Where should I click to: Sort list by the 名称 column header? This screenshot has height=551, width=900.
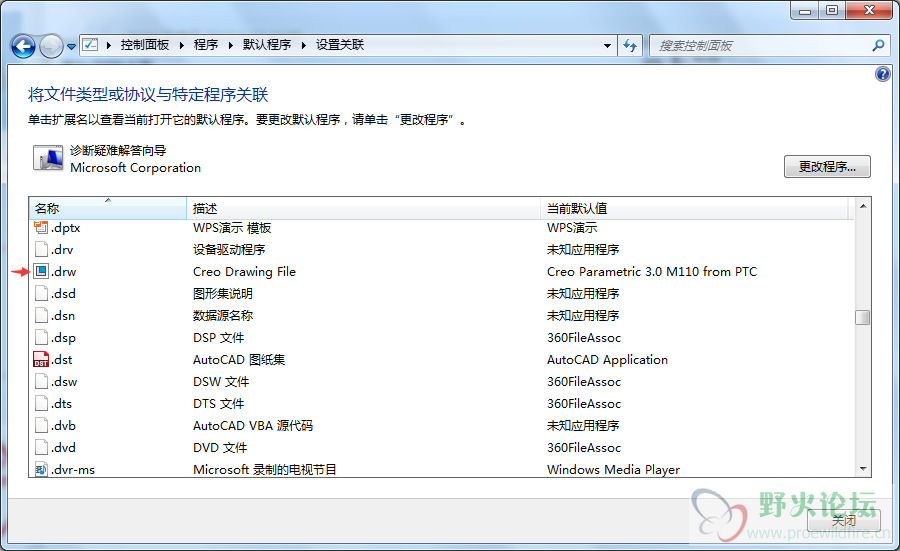pyautogui.click(x=108, y=208)
